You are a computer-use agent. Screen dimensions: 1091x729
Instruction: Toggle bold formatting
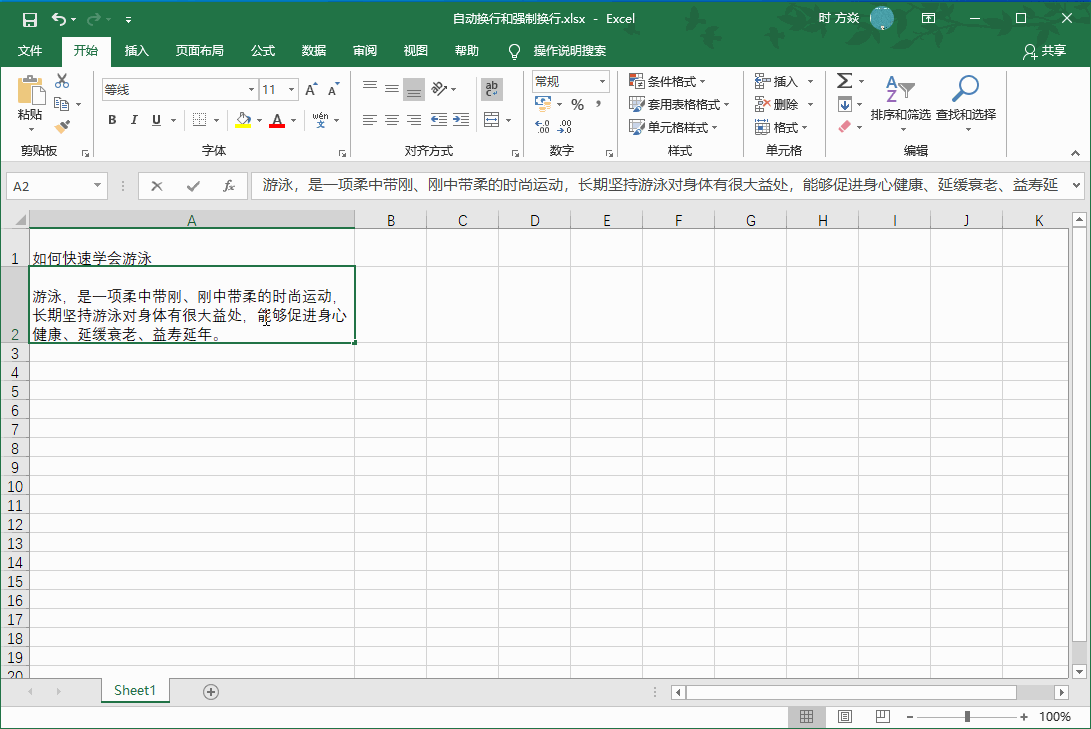111,120
